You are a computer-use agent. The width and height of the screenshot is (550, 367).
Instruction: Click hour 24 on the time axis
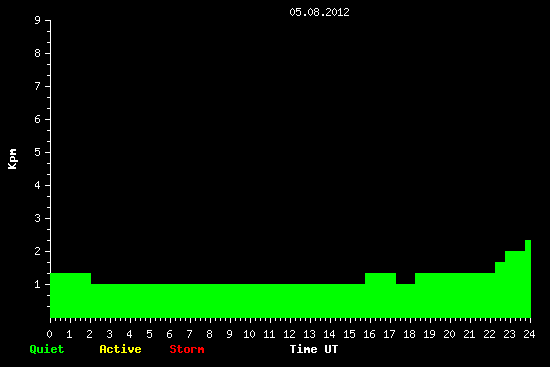pyautogui.click(x=529, y=334)
